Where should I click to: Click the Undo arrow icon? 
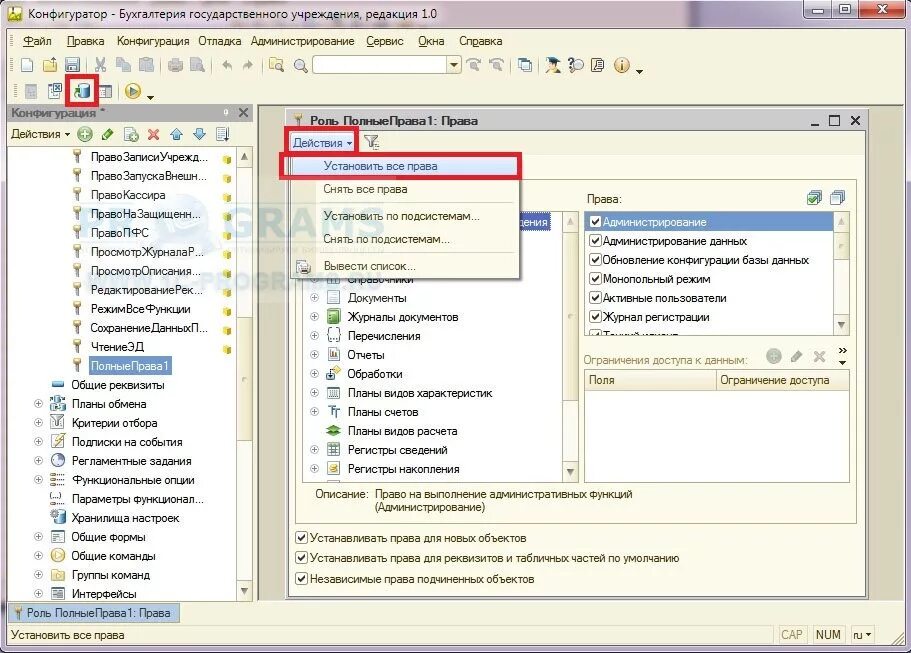click(227, 65)
